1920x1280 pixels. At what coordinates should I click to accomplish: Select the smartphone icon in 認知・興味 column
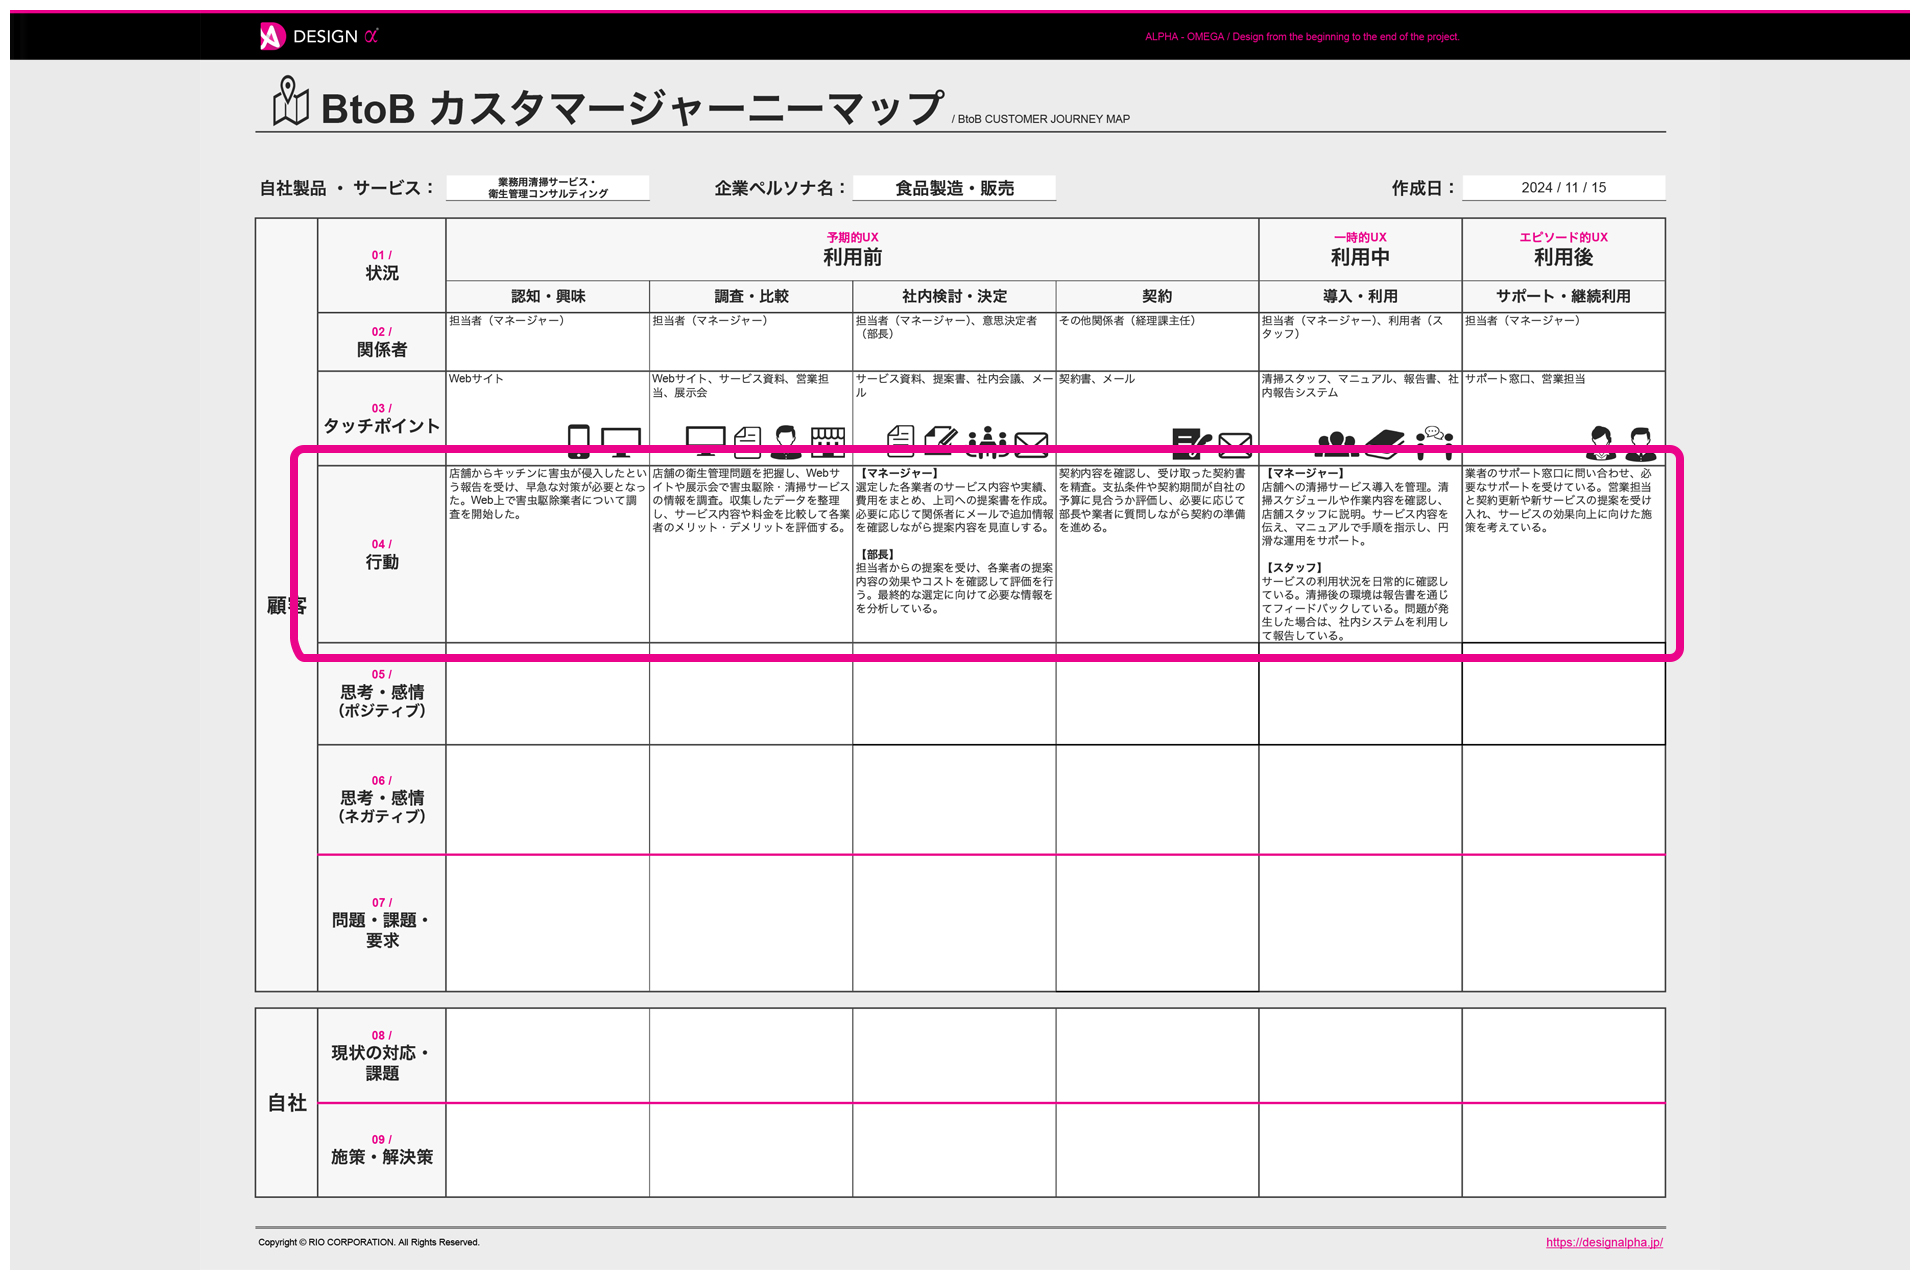578,441
